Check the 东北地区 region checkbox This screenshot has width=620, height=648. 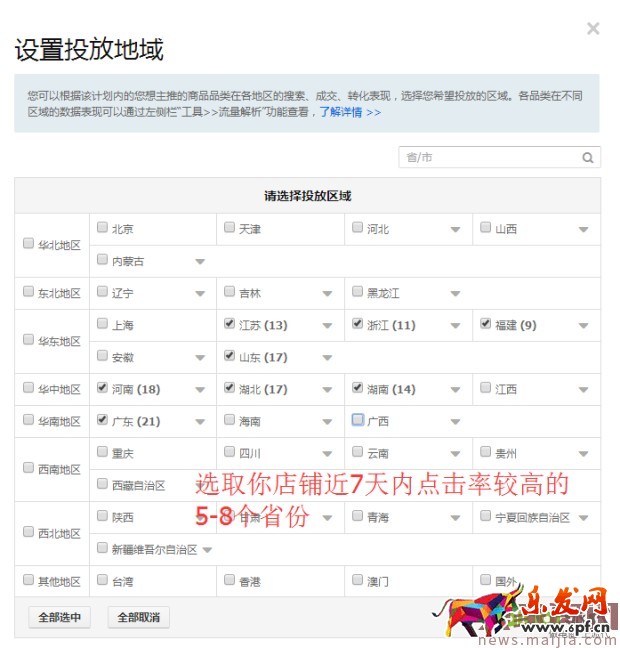click(28, 291)
